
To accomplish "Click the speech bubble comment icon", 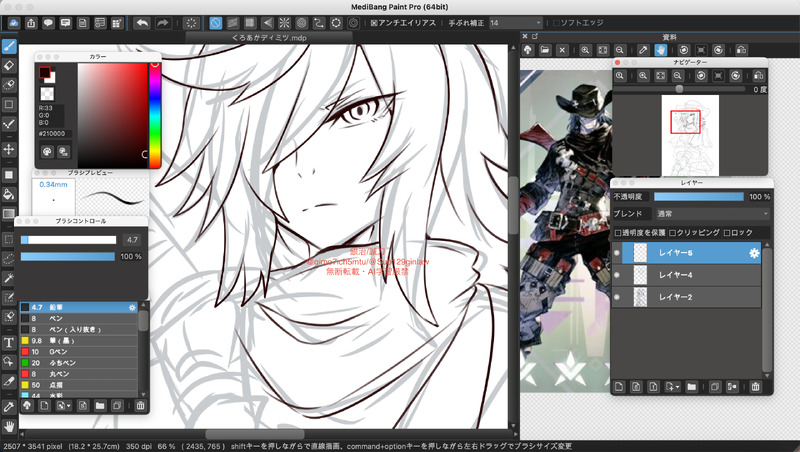I will 48,23.
